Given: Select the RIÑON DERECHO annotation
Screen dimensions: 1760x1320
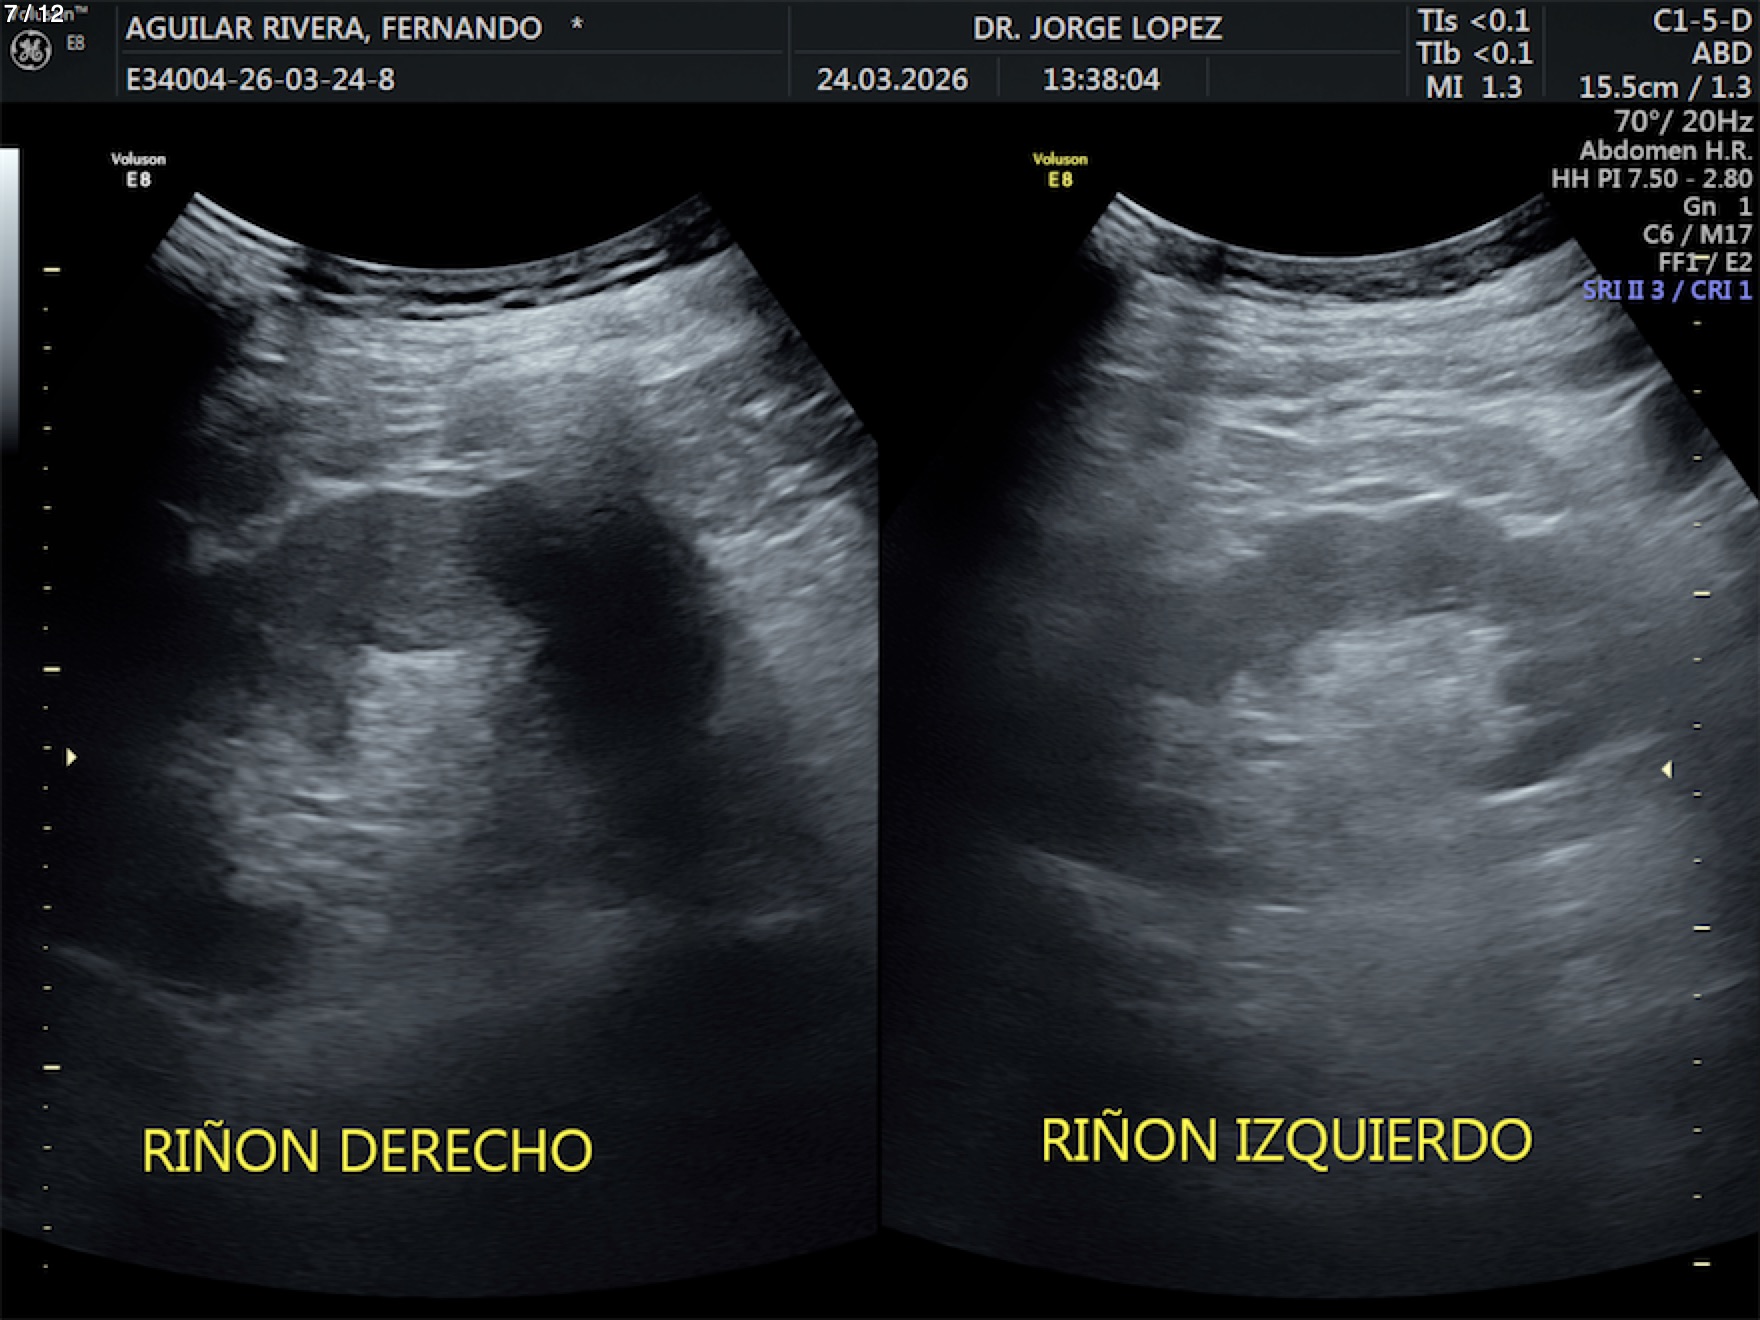Looking at the screenshot, I should [367, 1150].
